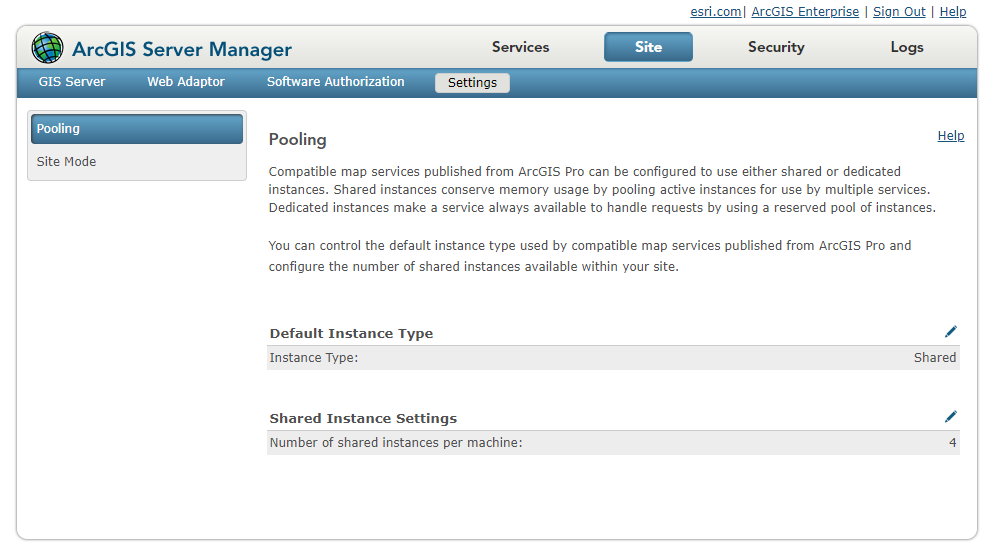Open the ArcGIS Enterprise link

tap(805, 12)
